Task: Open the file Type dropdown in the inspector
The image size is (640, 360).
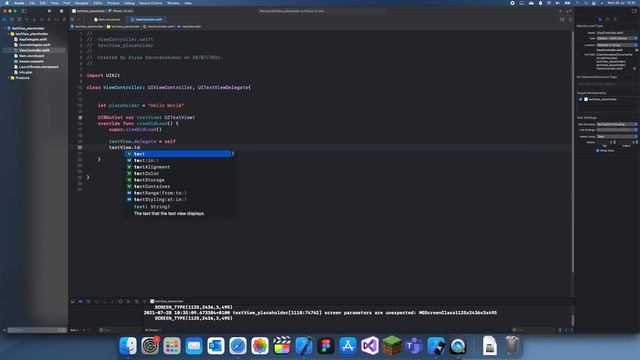Action: pos(617,38)
